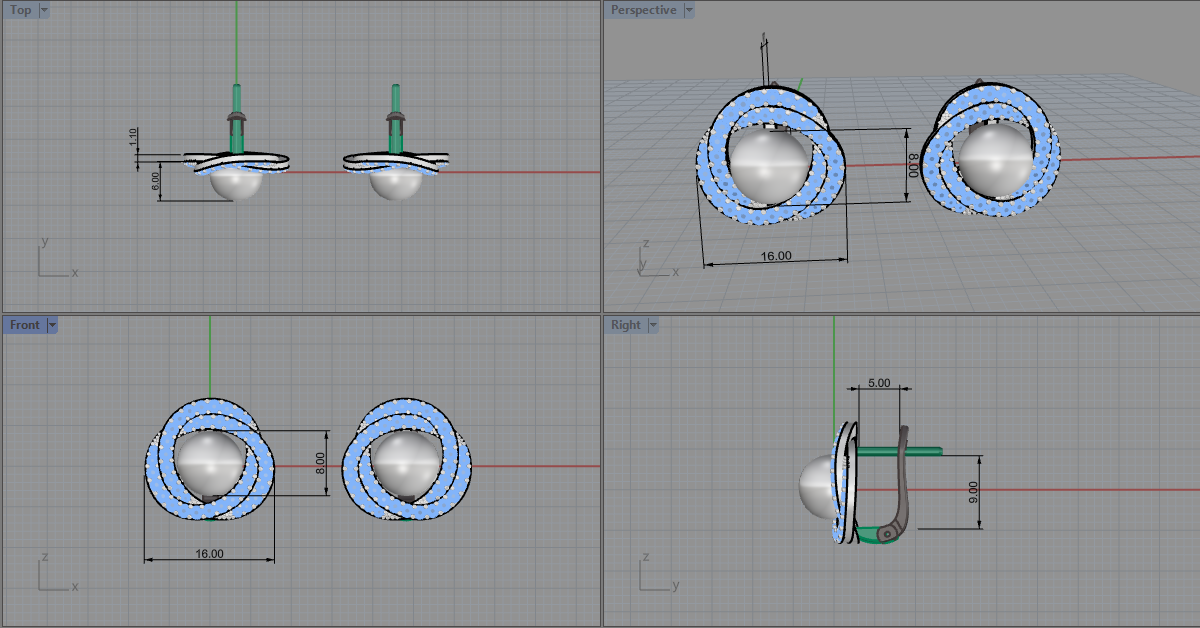Open the Perspective viewport menu arrow
This screenshot has width=1200, height=628.
[x=689, y=10]
